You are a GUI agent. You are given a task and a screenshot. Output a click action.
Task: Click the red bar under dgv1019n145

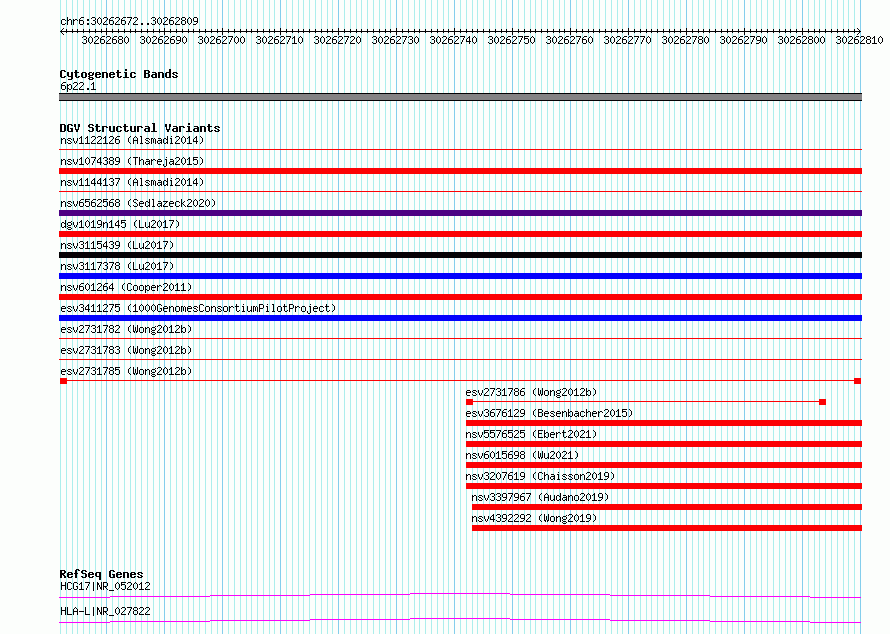460,234
